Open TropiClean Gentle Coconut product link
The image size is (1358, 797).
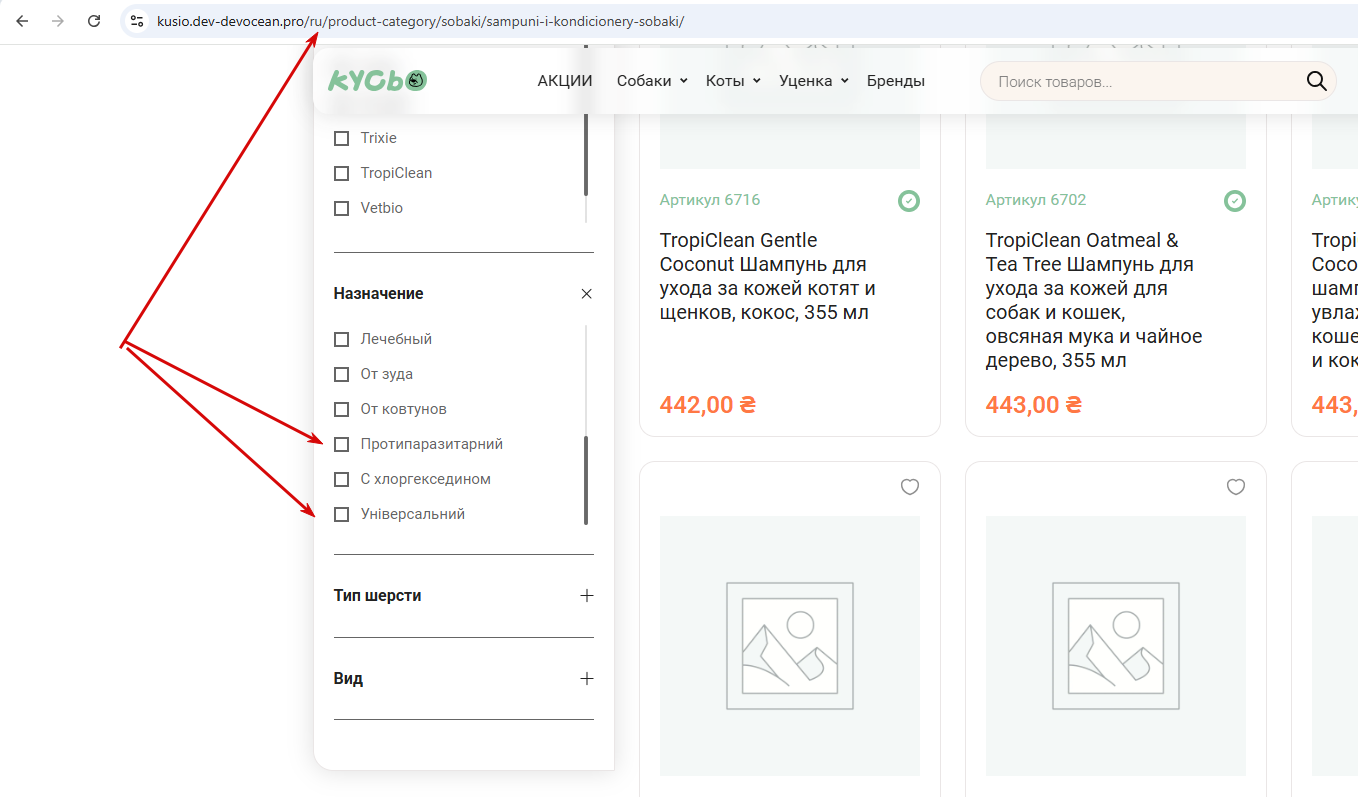pos(767,276)
